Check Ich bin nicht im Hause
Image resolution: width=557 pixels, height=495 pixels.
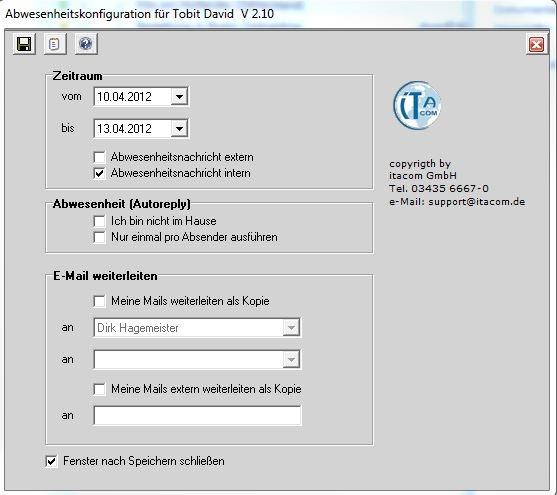(x=99, y=221)
